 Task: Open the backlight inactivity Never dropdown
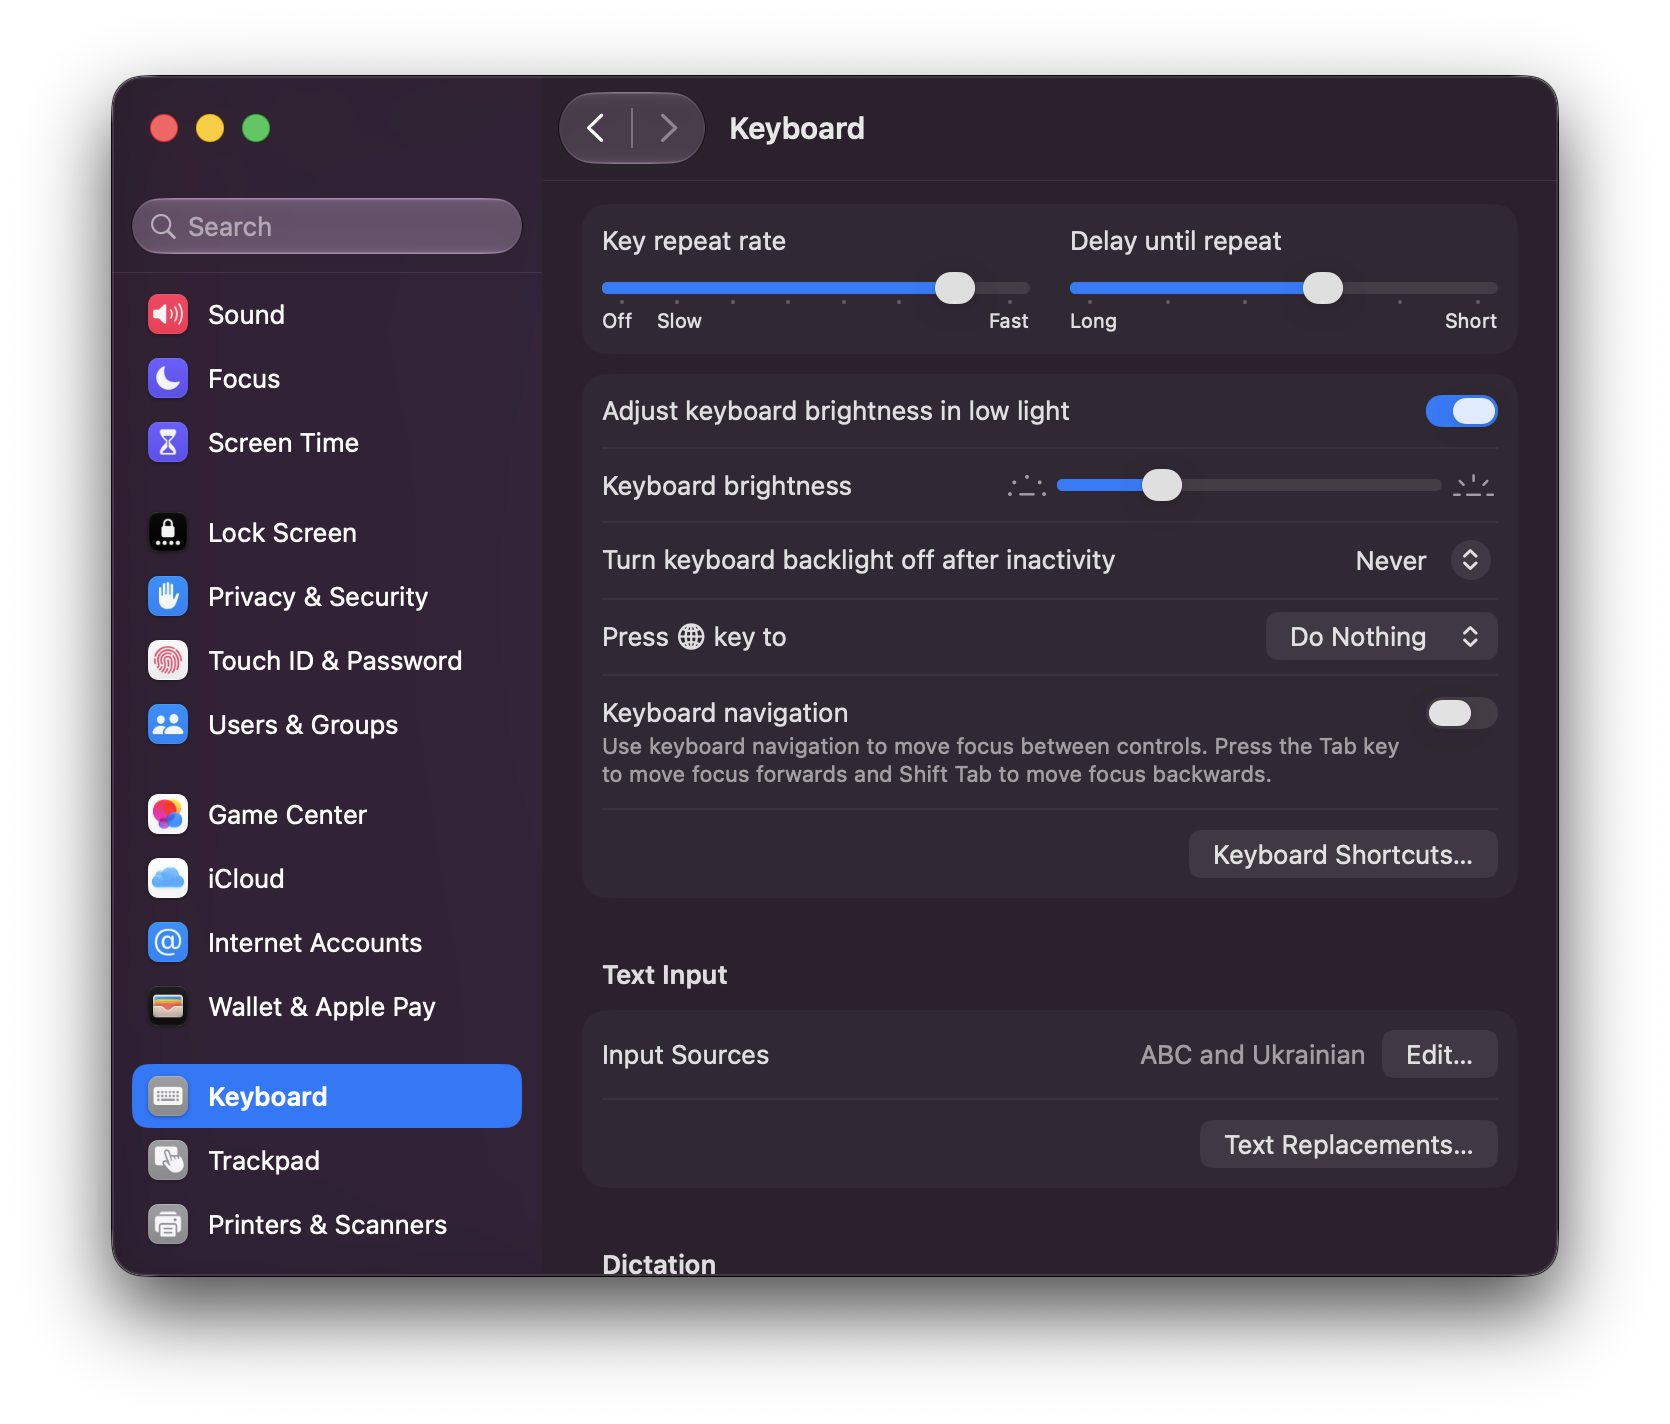[1422, 560]
